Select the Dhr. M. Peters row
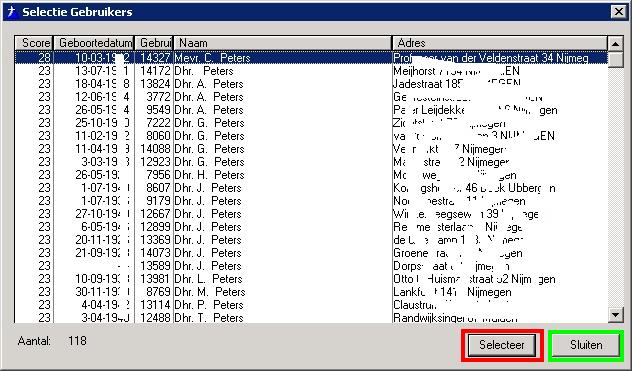The width and height of the screenshot is (632, 371). pos(311,292)
